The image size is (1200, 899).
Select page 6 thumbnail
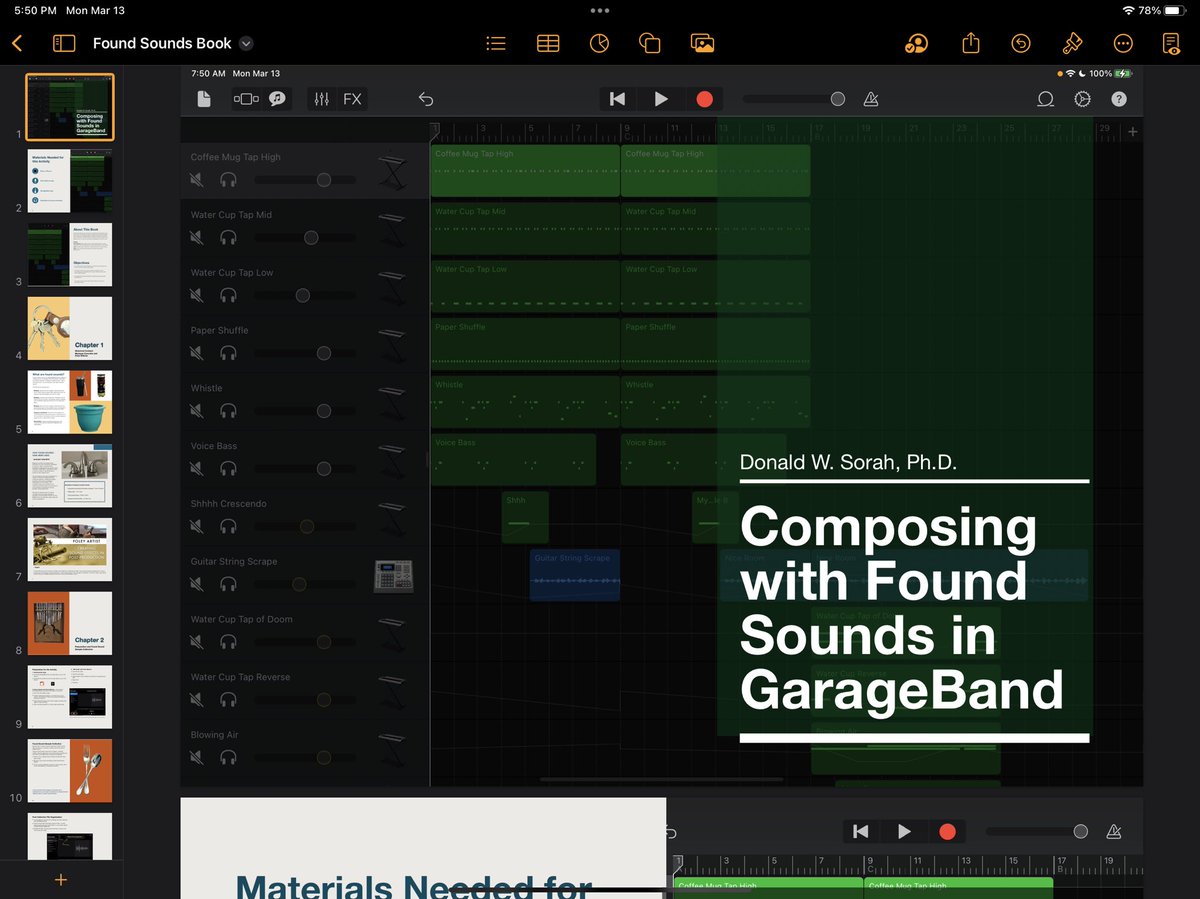[70, 476]
